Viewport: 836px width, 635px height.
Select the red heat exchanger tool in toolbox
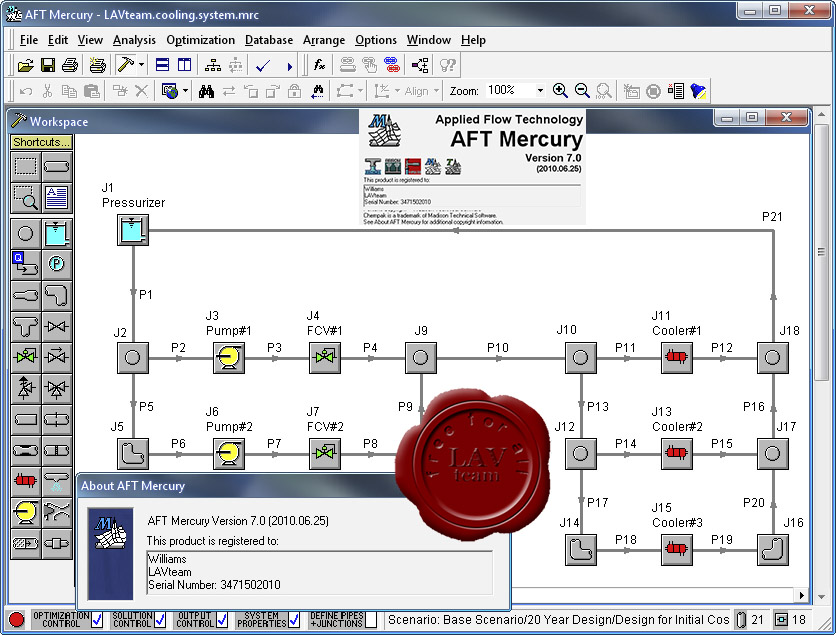click(26, 481)
